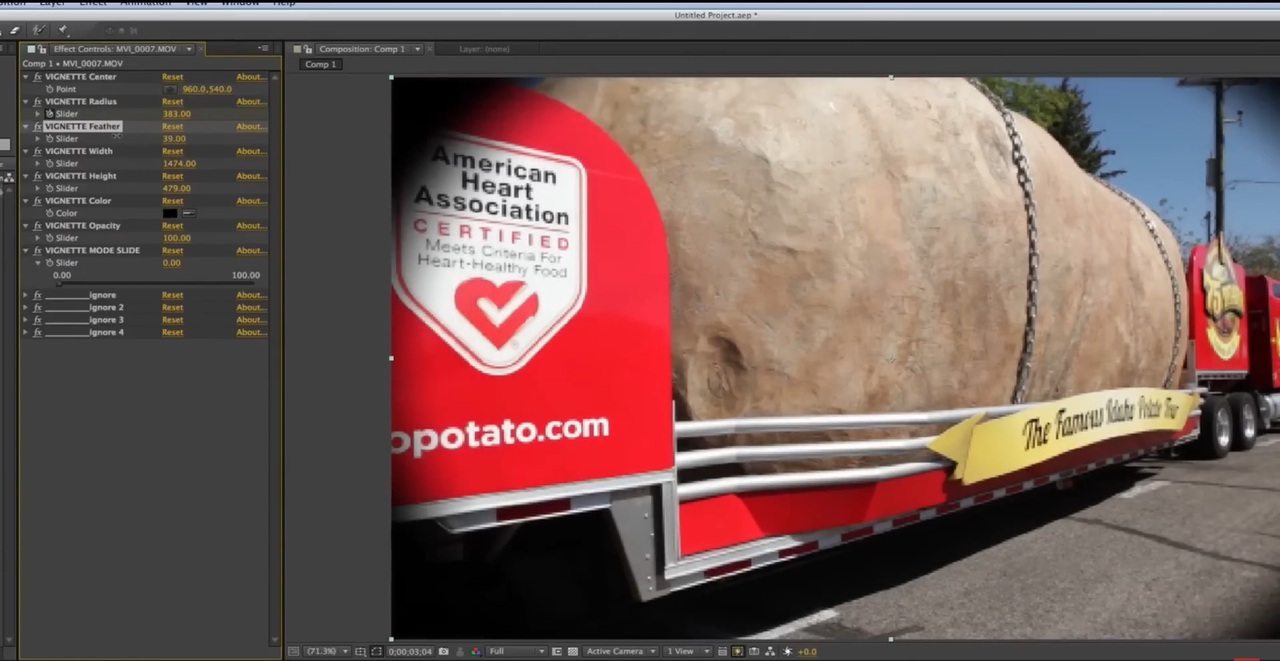This screenshot has height=661, width=1280.
Task: Open grid and guide options icon
Action: click(360, 652)
